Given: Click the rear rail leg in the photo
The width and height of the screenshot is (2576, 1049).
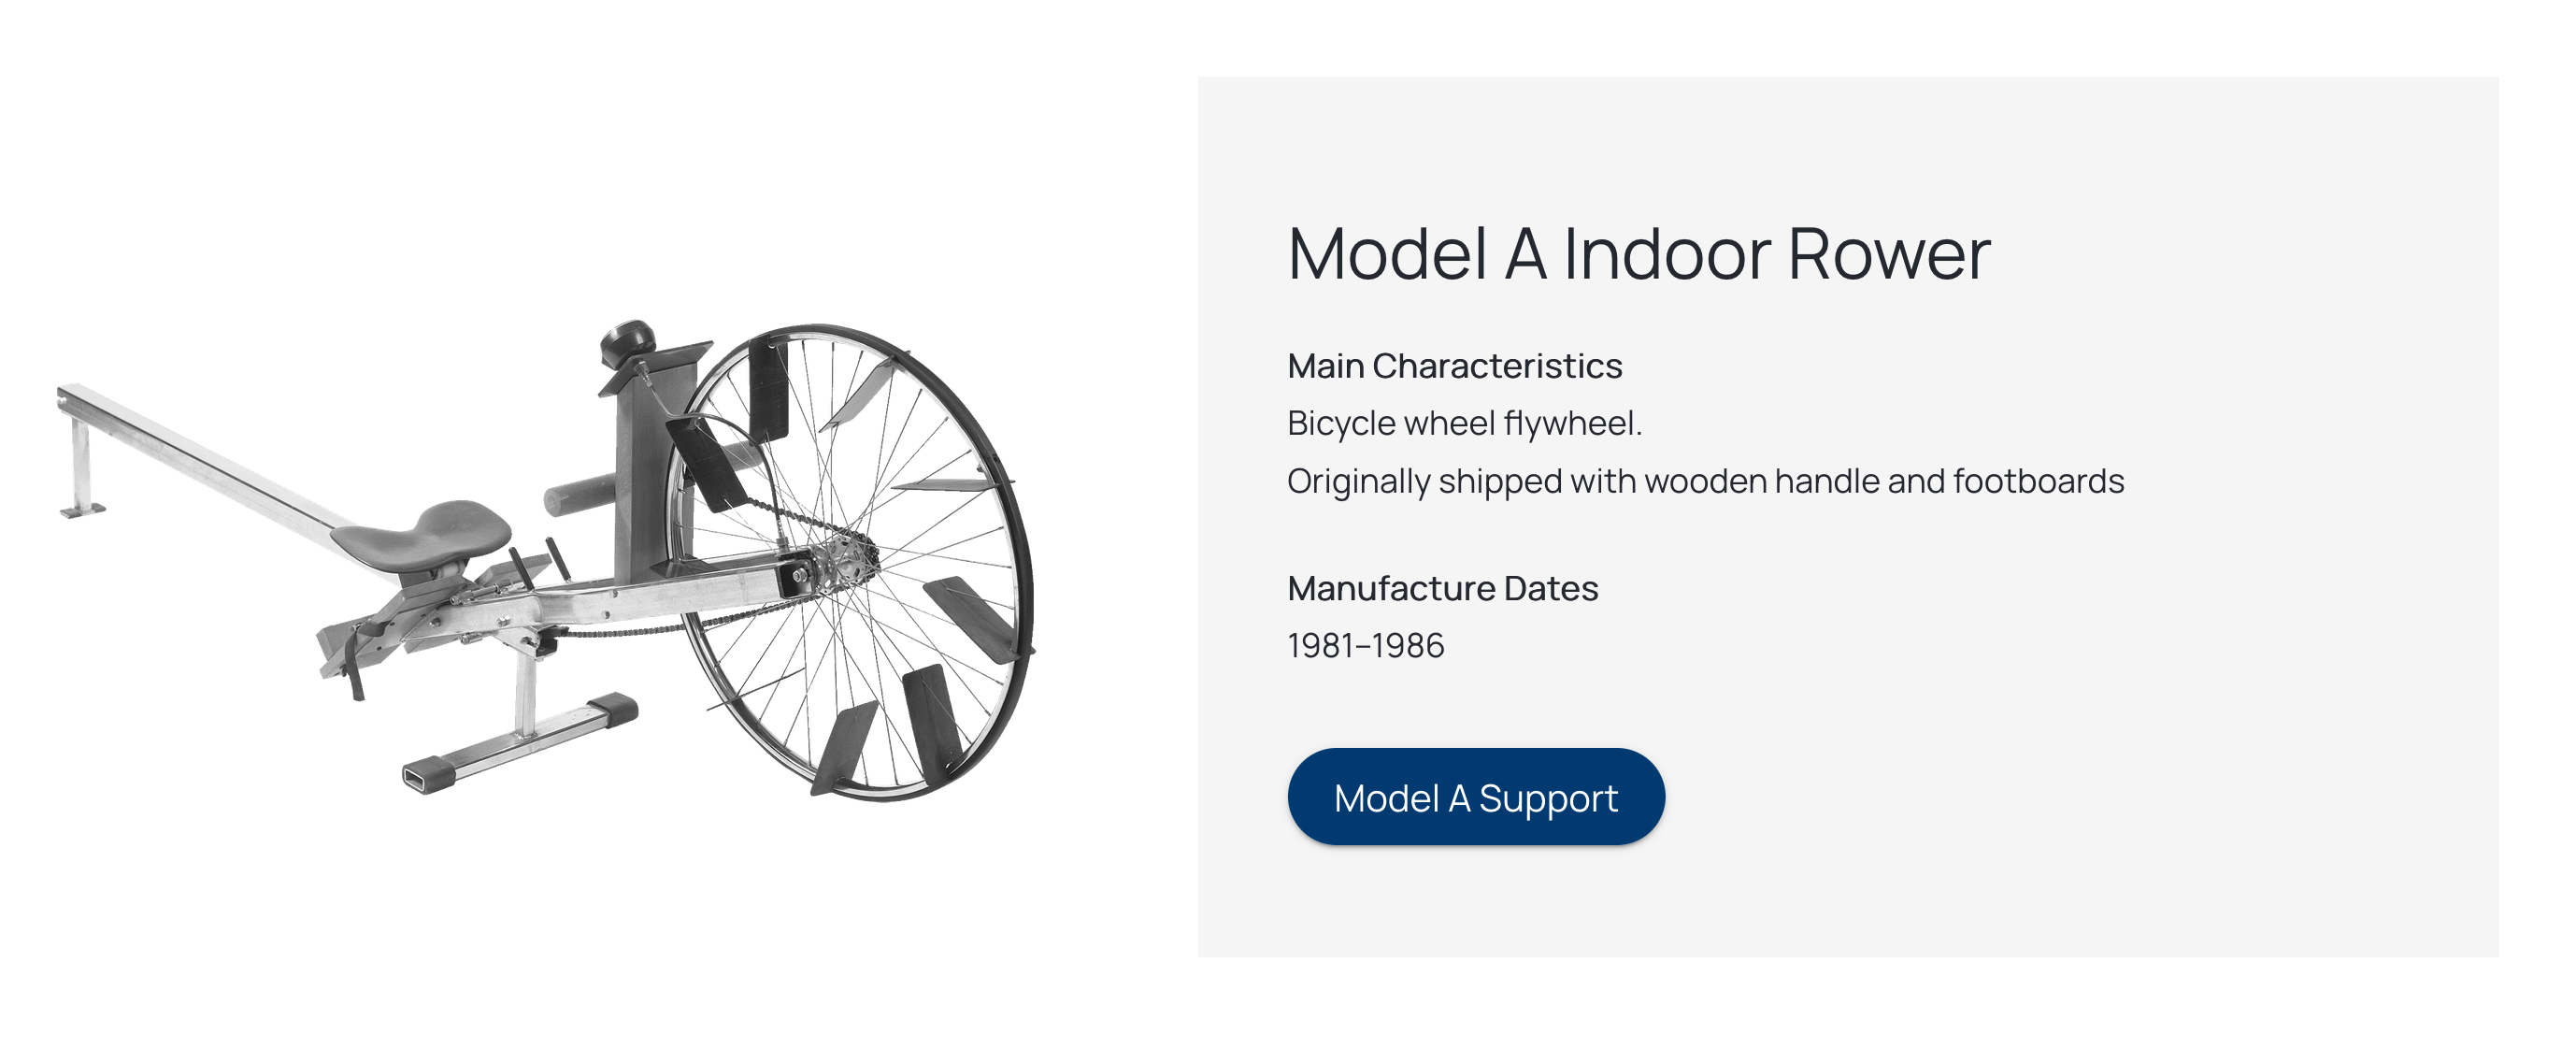Looking at the screenshot, I should [81, 467].
